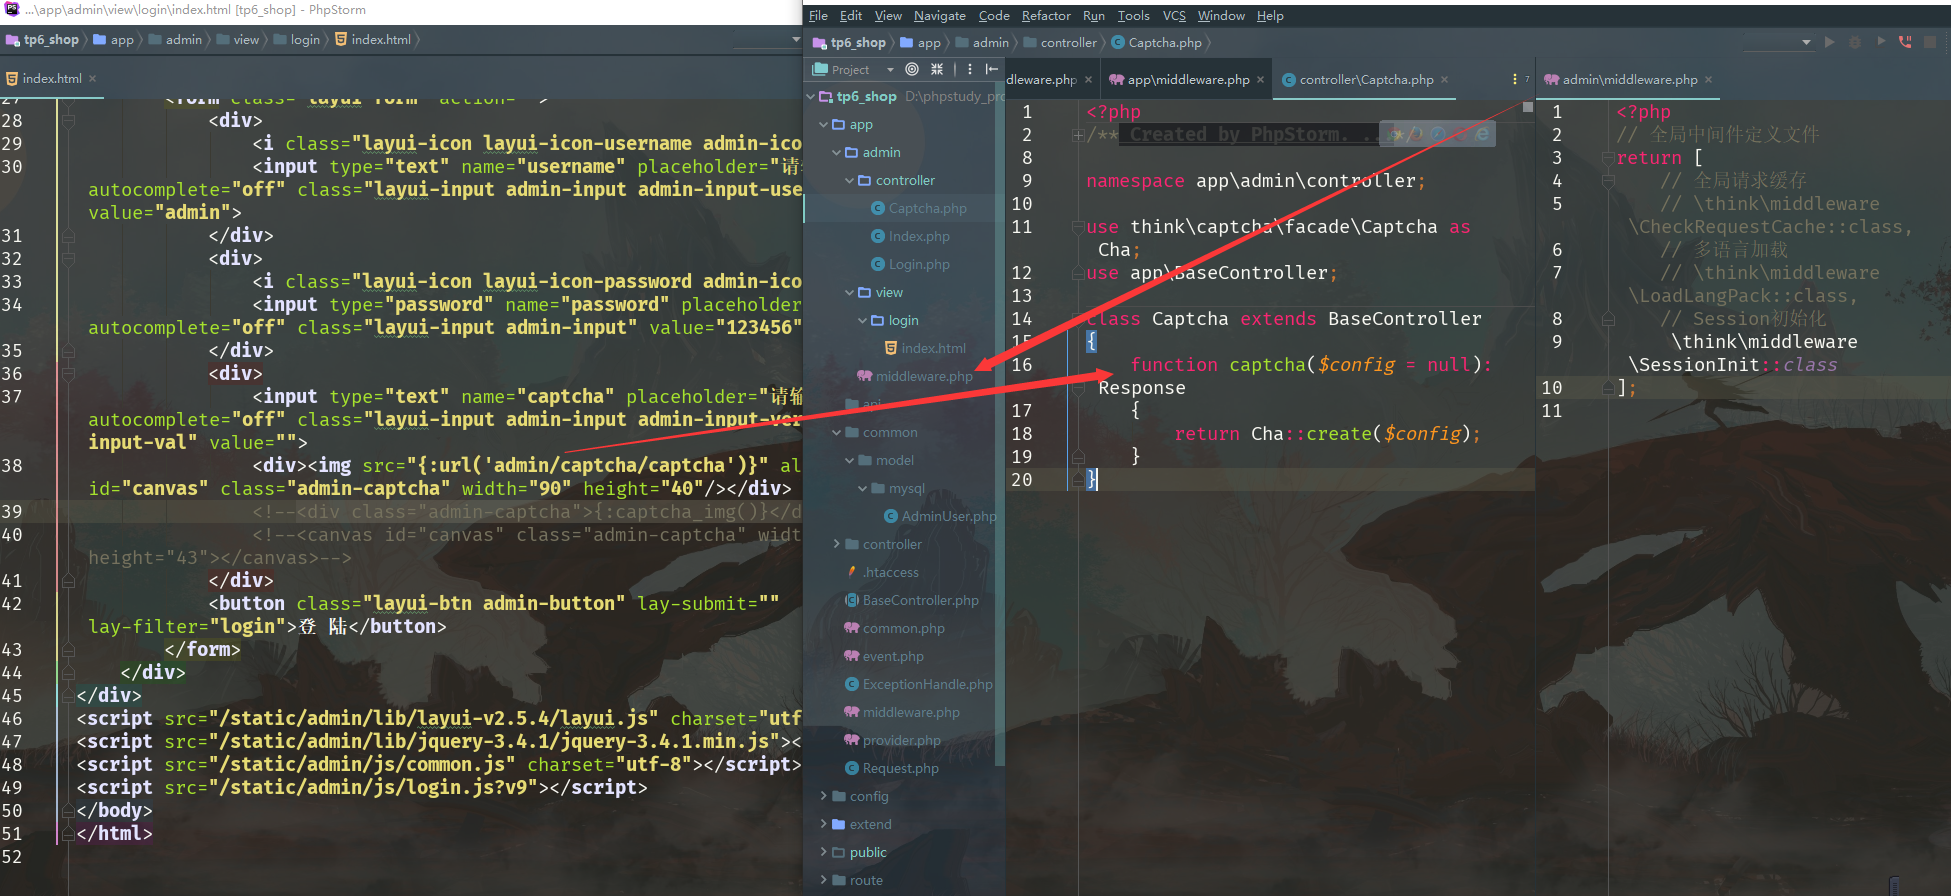Screen dimensions: 1951x896
Task: Open AdminUser.php under mysql folder
Action: pos(949,516)
